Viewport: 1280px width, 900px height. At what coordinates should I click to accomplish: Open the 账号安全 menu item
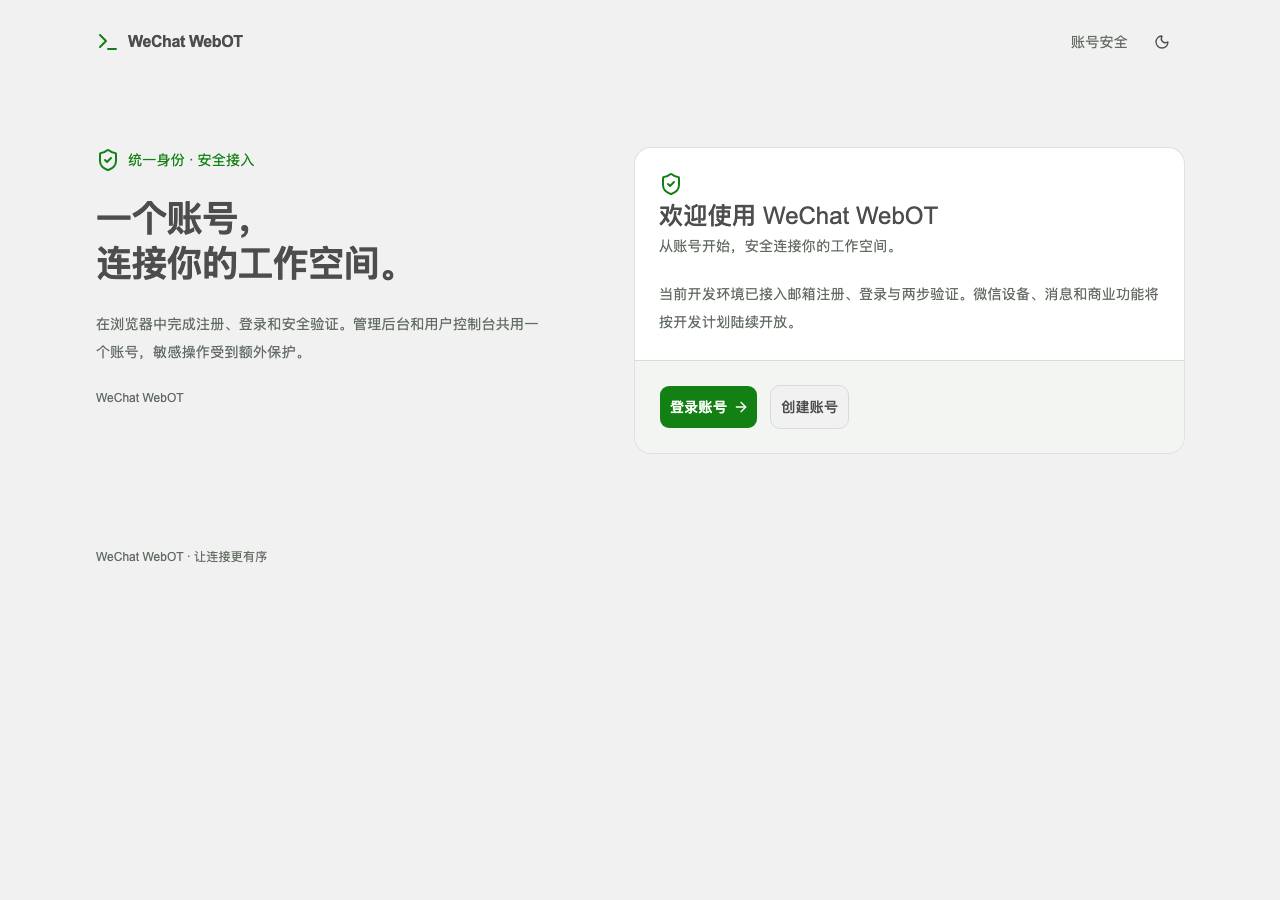(x=1099, y=42)
